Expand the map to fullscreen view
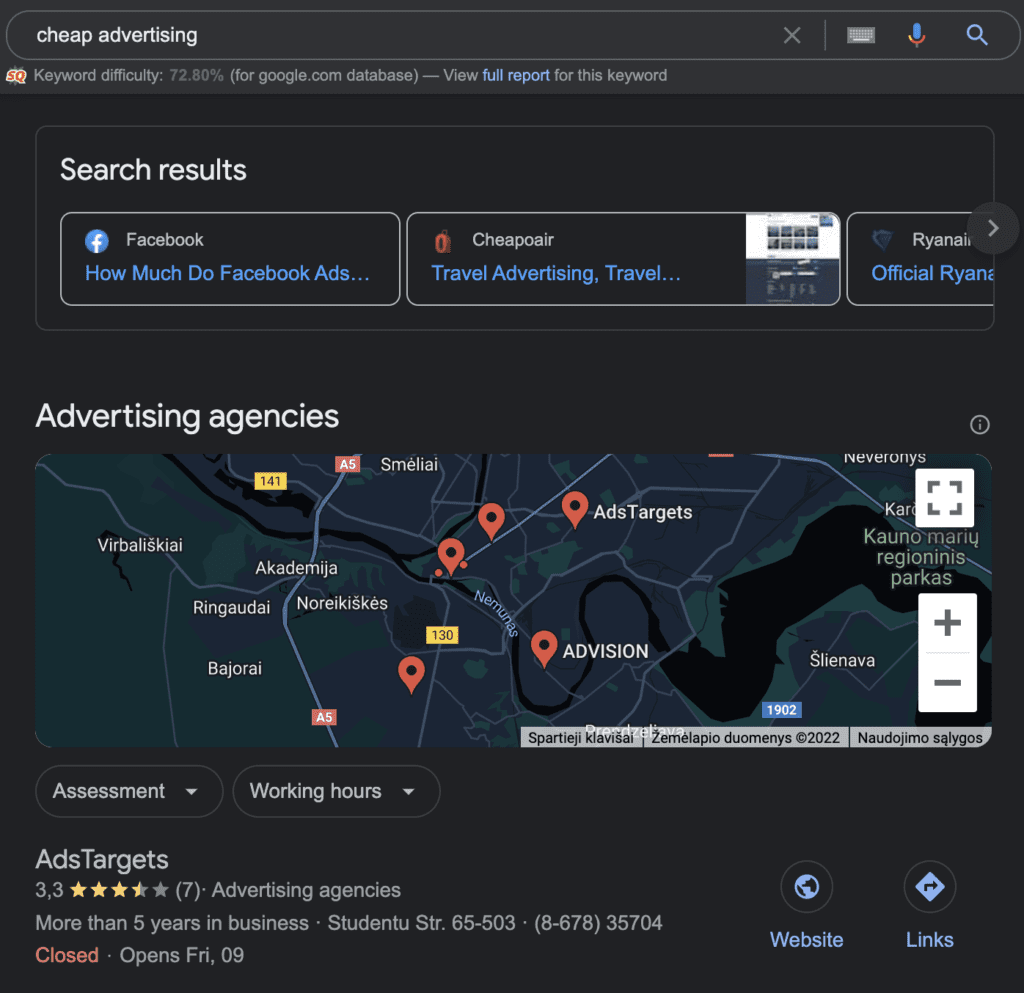Image resolution: width=1024 pixels, height=993 pixels. click(945, 497)
